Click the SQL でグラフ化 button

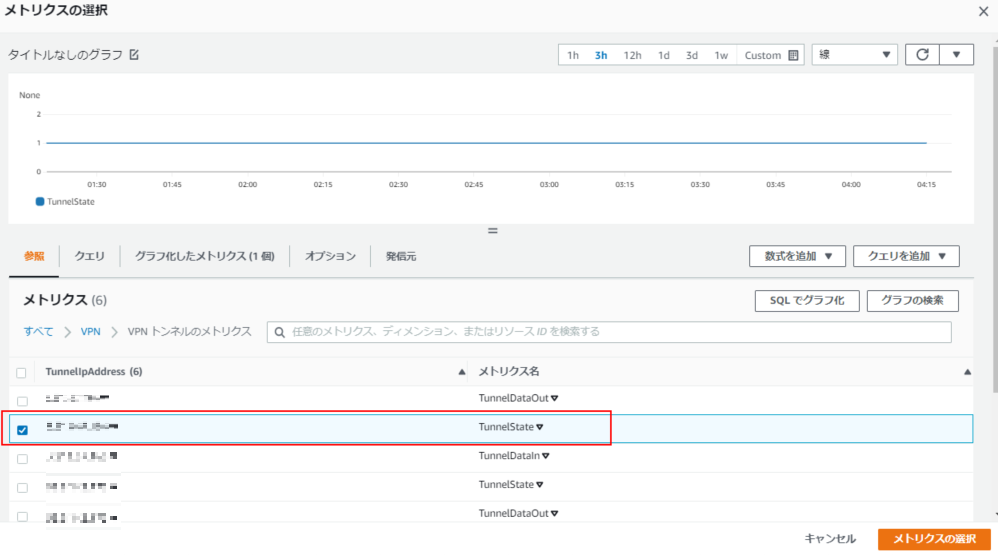[x=806, y=301]
